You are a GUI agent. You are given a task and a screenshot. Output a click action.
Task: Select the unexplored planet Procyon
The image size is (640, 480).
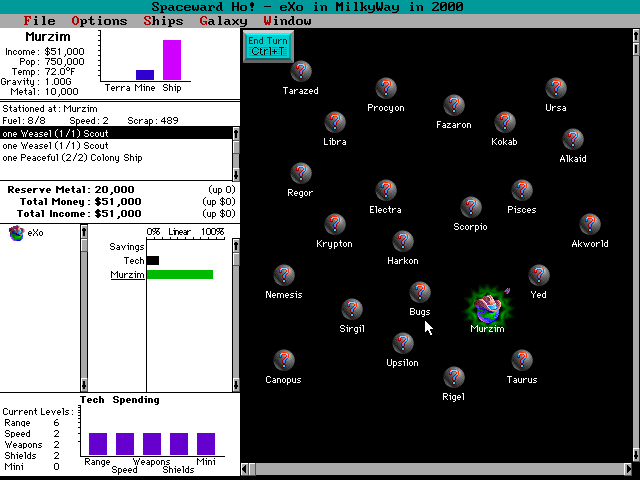point(386,88)
